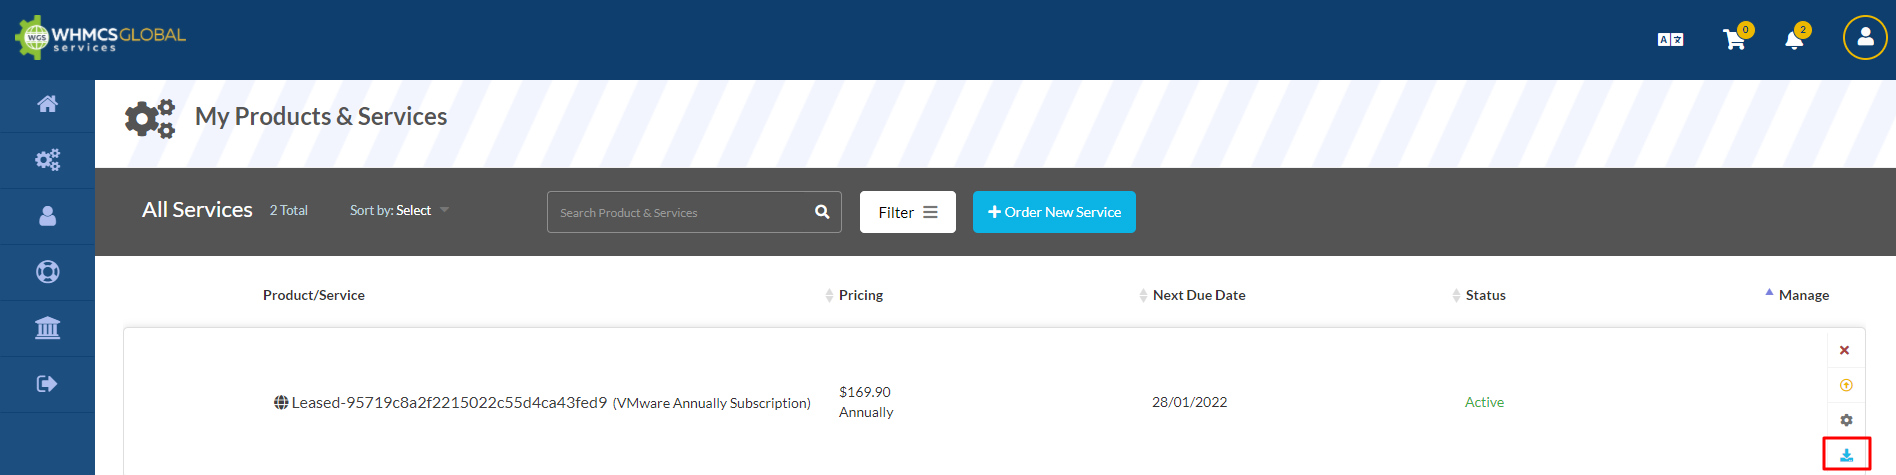Go to Home in the sidebar
The image size is (1896, 475).
[x=47, y=104]
